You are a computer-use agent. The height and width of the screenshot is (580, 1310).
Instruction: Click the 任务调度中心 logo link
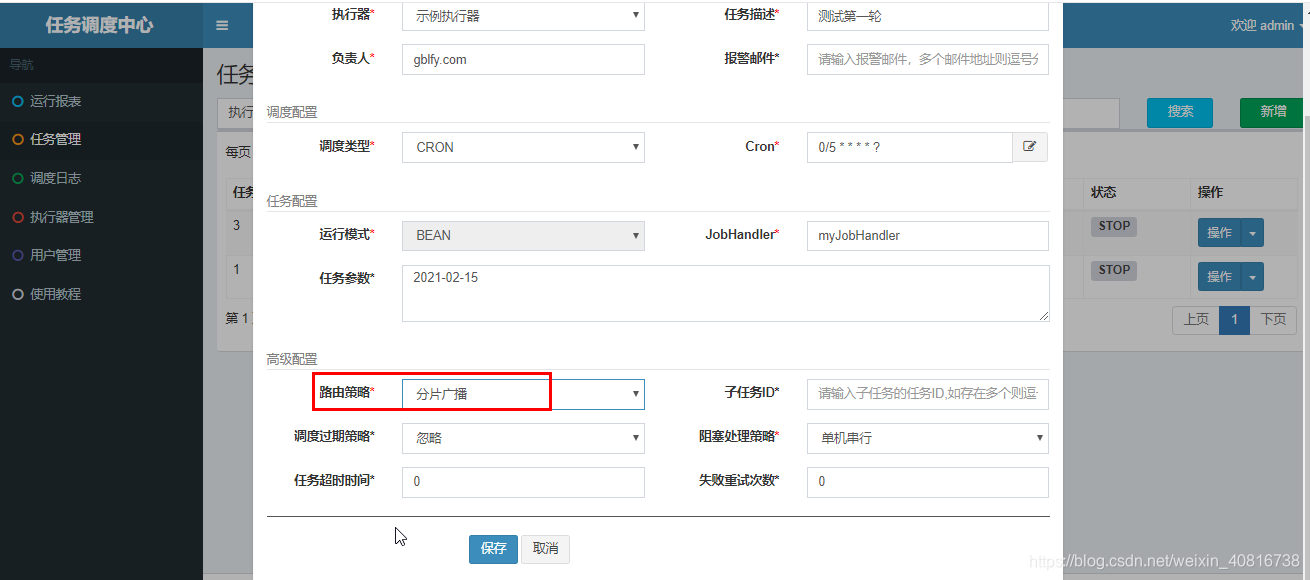click(x=100, y=25)
